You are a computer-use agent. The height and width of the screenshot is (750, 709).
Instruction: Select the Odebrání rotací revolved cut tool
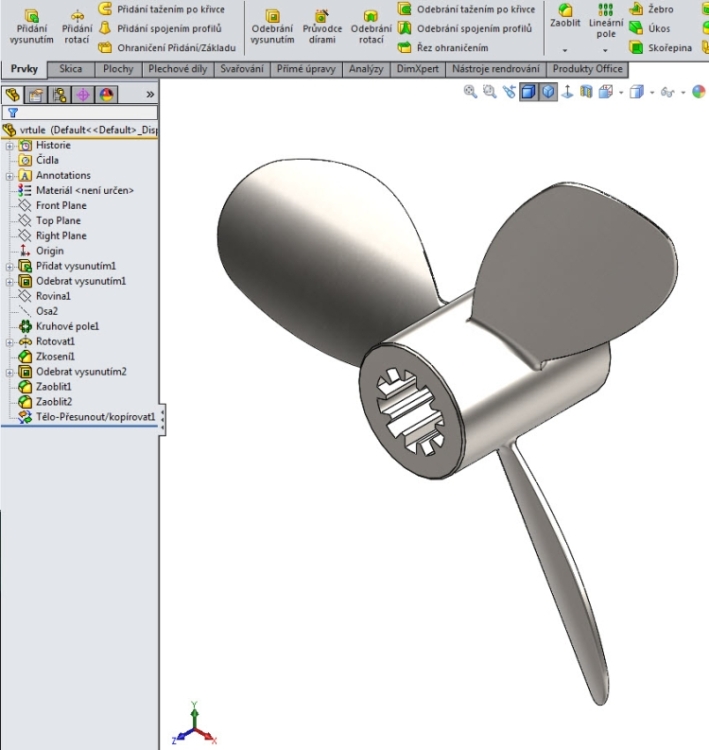tap(371, 27)
